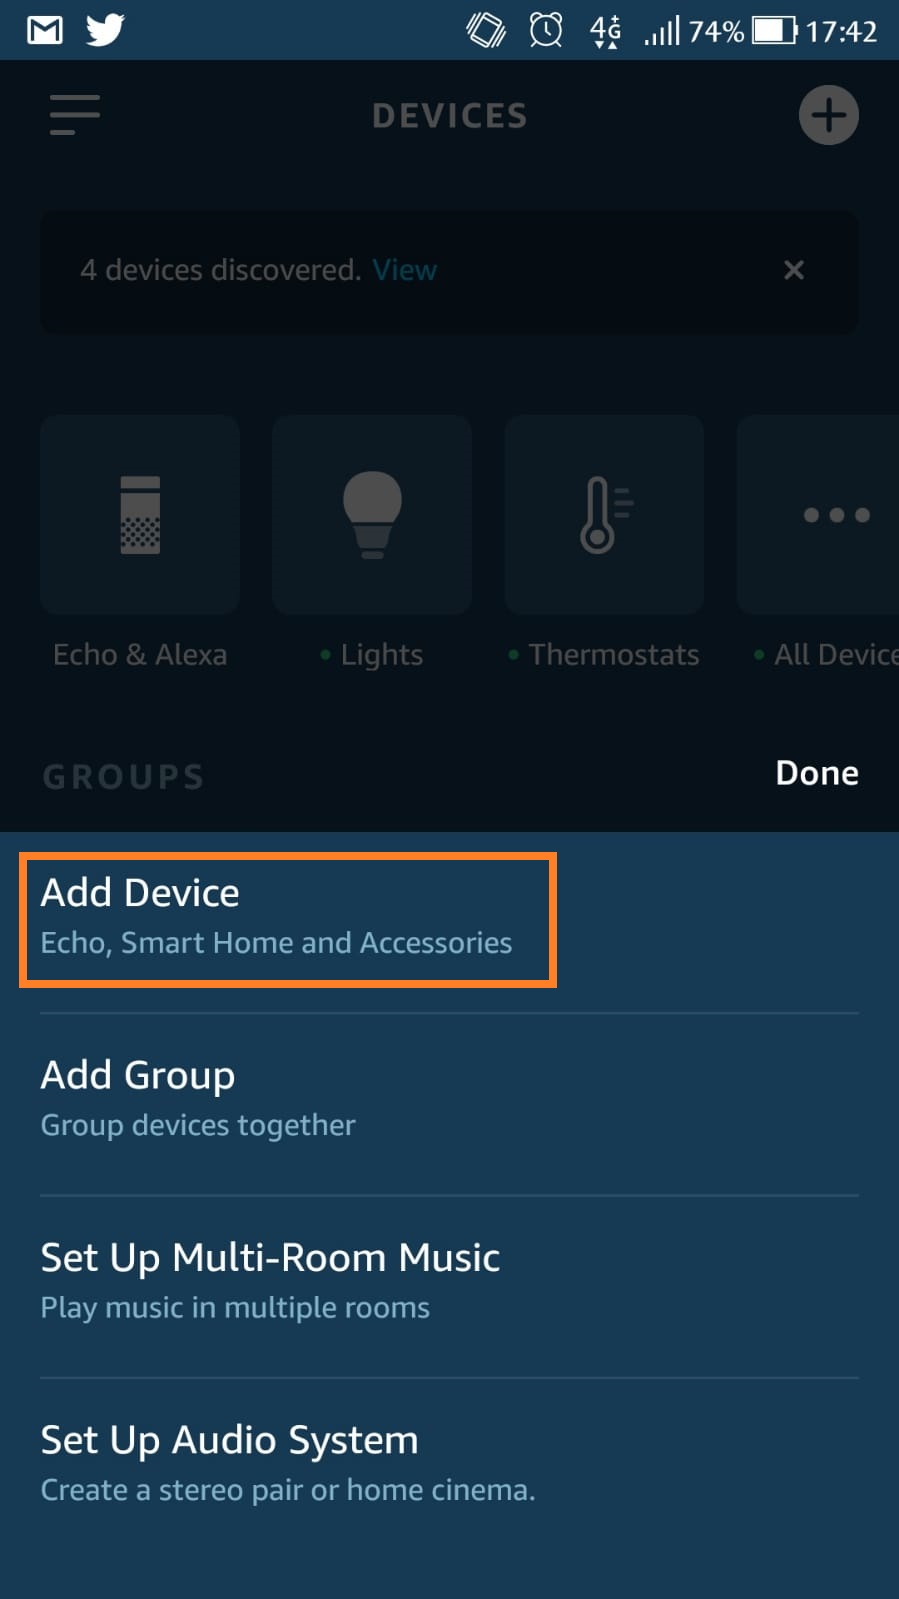
Task: Open the View discovered devices link
Action: point(404,270)
